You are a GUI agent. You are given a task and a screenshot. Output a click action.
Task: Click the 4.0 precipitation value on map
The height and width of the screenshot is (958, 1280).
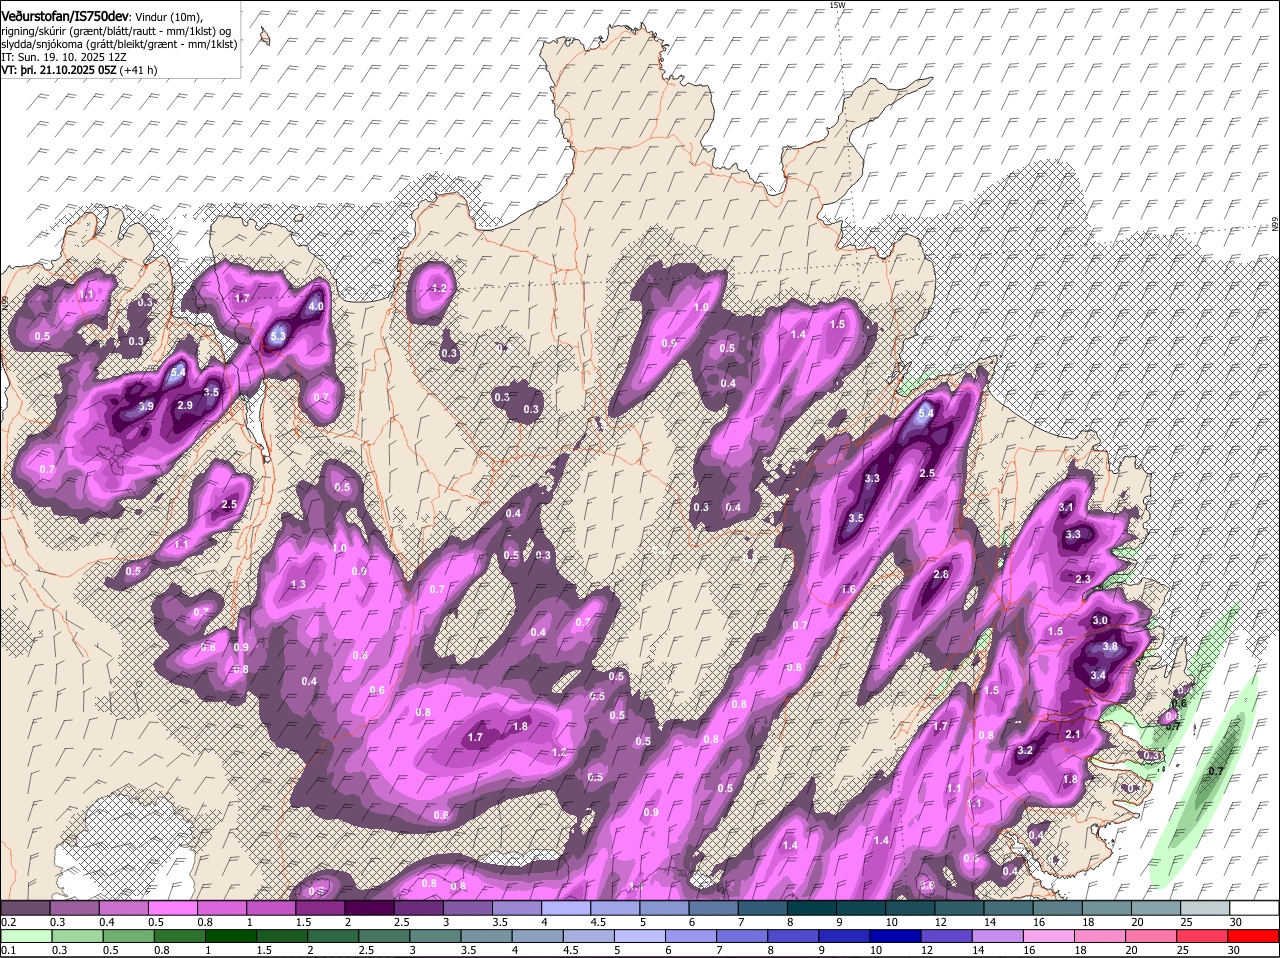[x=316, y=307]
